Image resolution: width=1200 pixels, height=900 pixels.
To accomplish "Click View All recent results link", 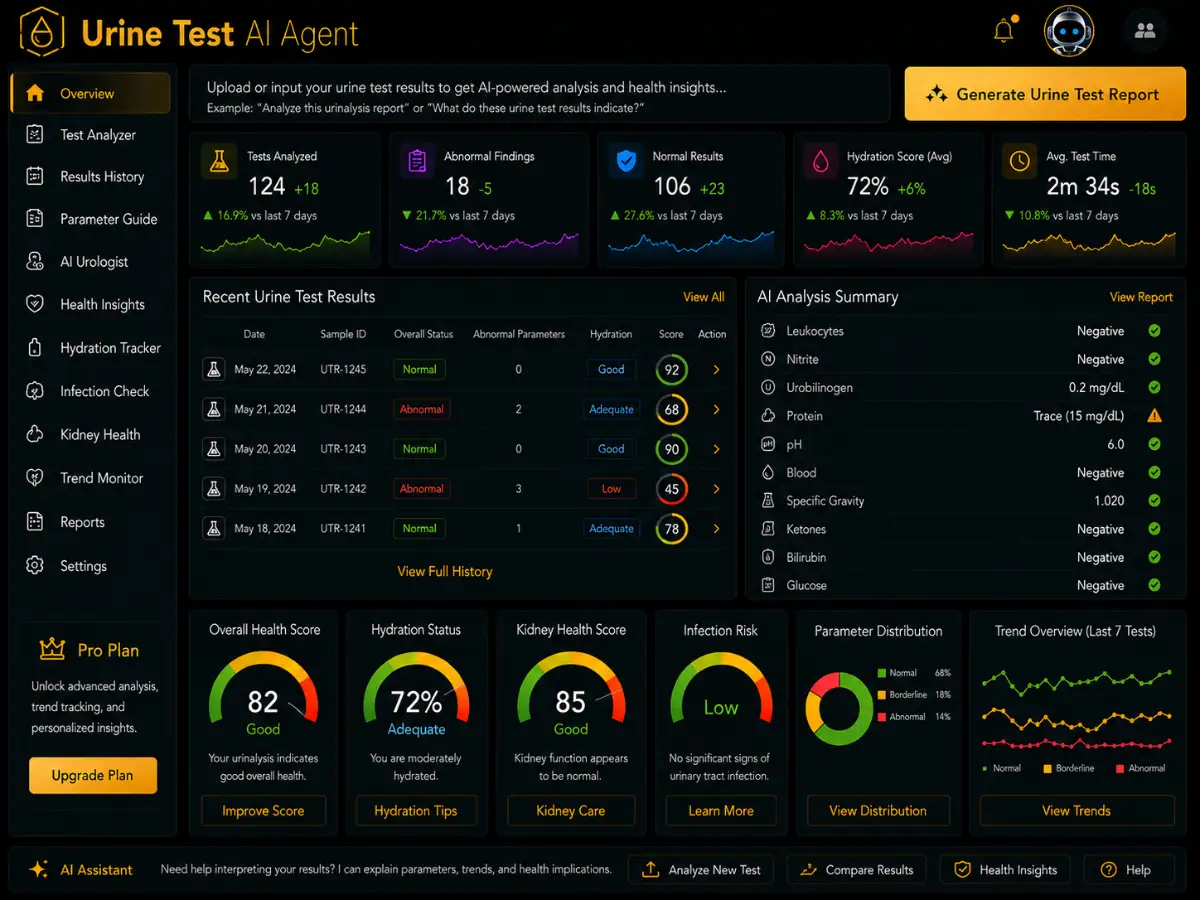I will [x=704, y=297].
